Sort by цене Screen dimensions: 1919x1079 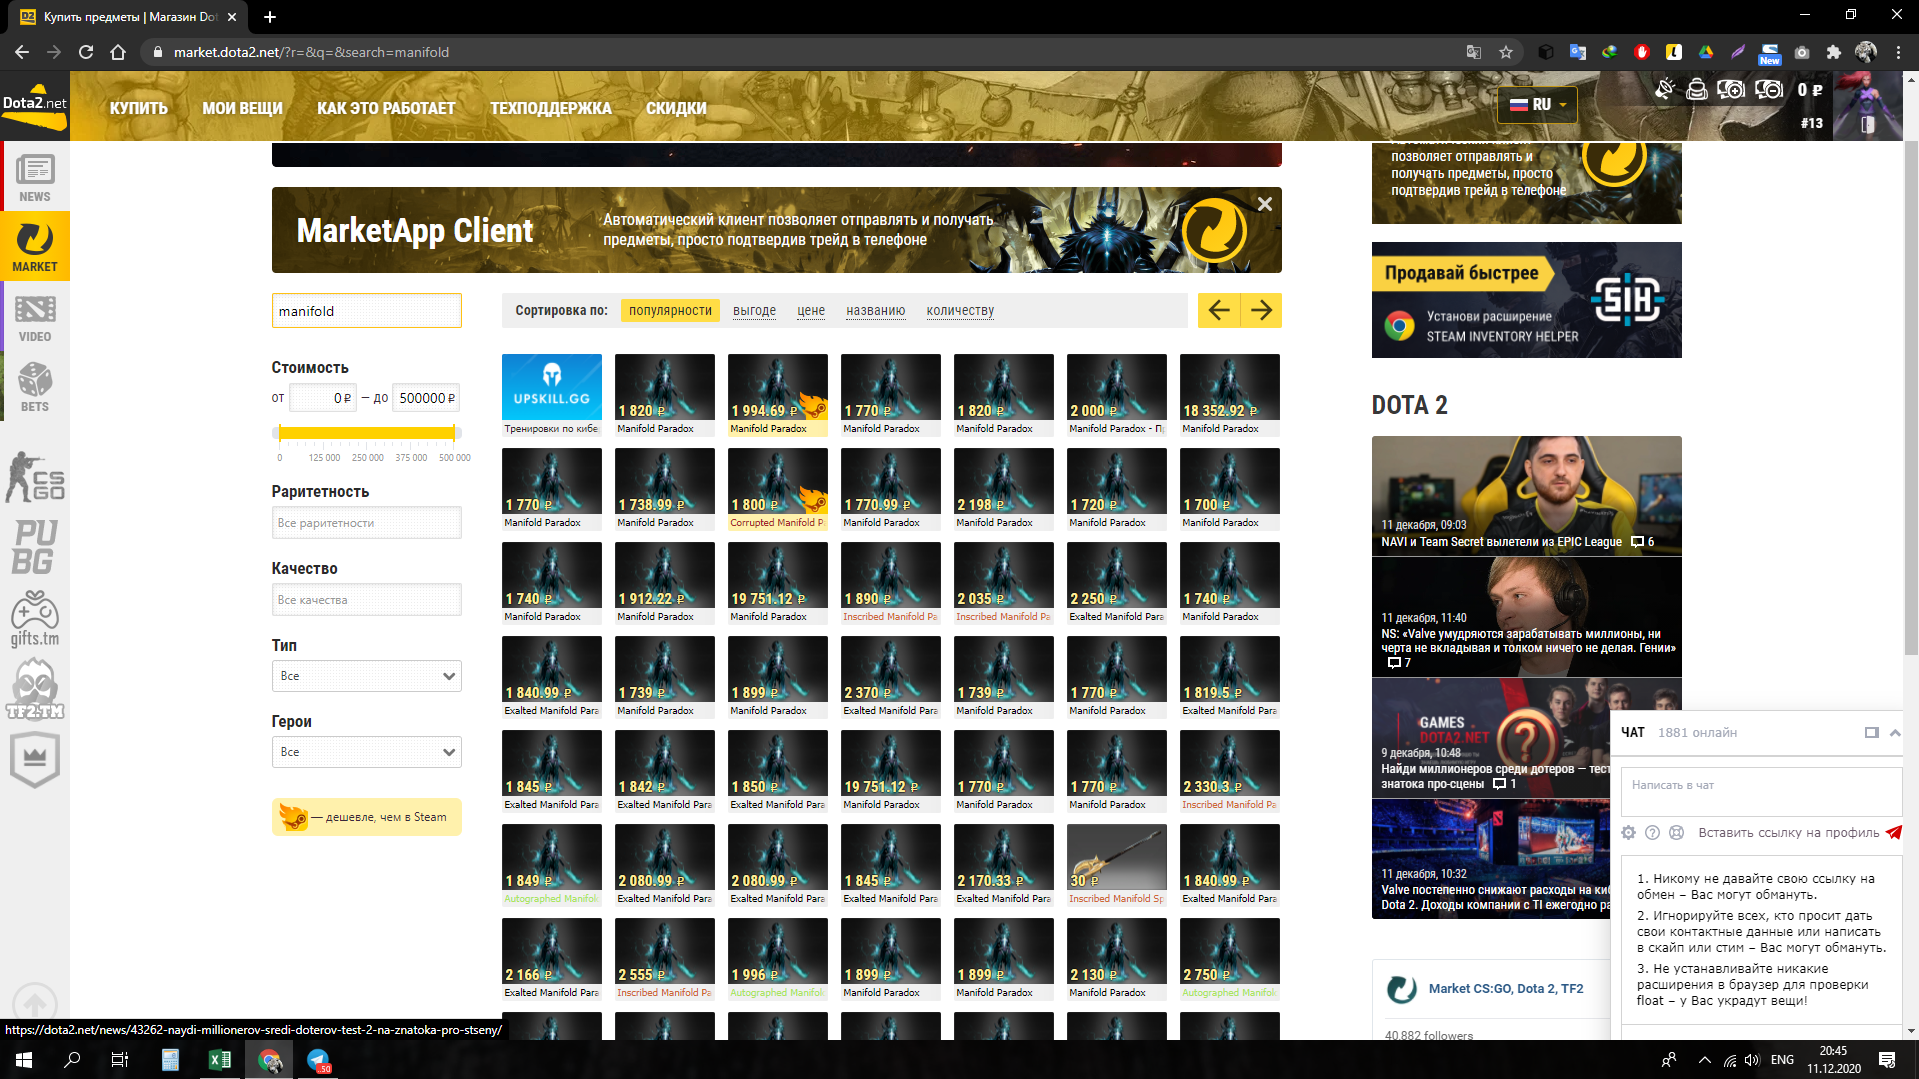click(x=811, y=311)
